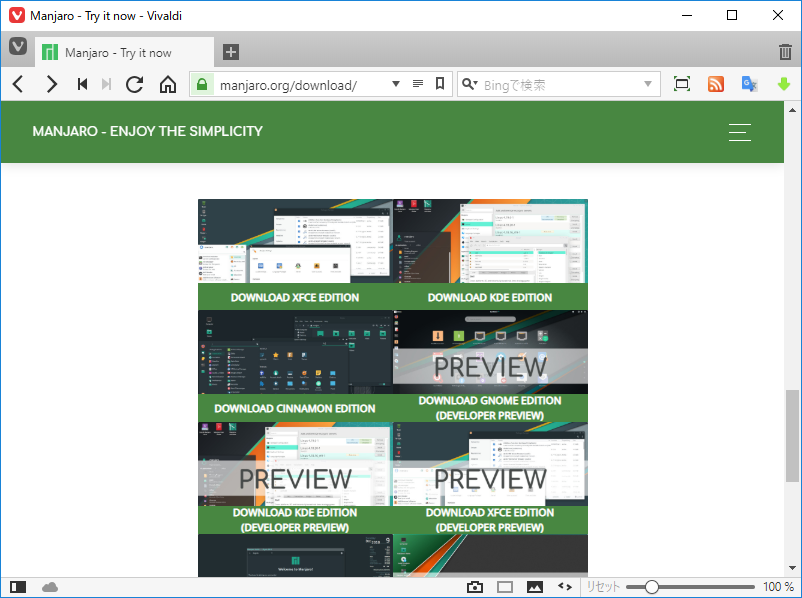This screenshot has width=802, height=598.
Task: Expand search field history dropdown
Action: click(648, 84)
